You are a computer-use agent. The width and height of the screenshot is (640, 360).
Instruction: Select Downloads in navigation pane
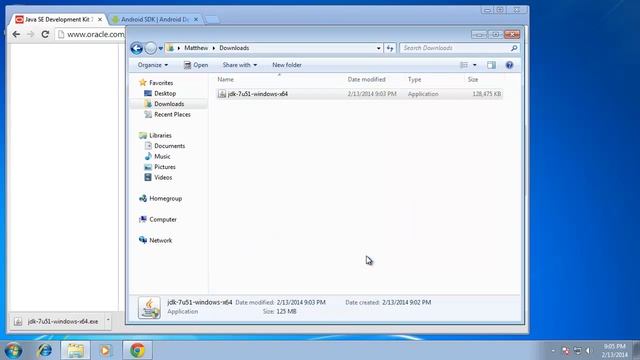coord(169,104)
